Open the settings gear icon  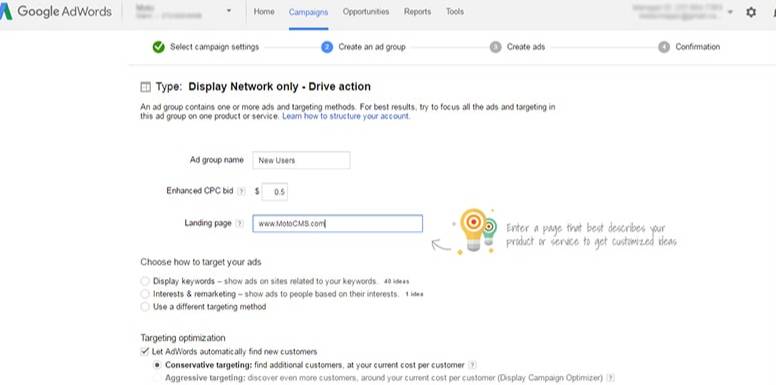[x=751, y=12]
